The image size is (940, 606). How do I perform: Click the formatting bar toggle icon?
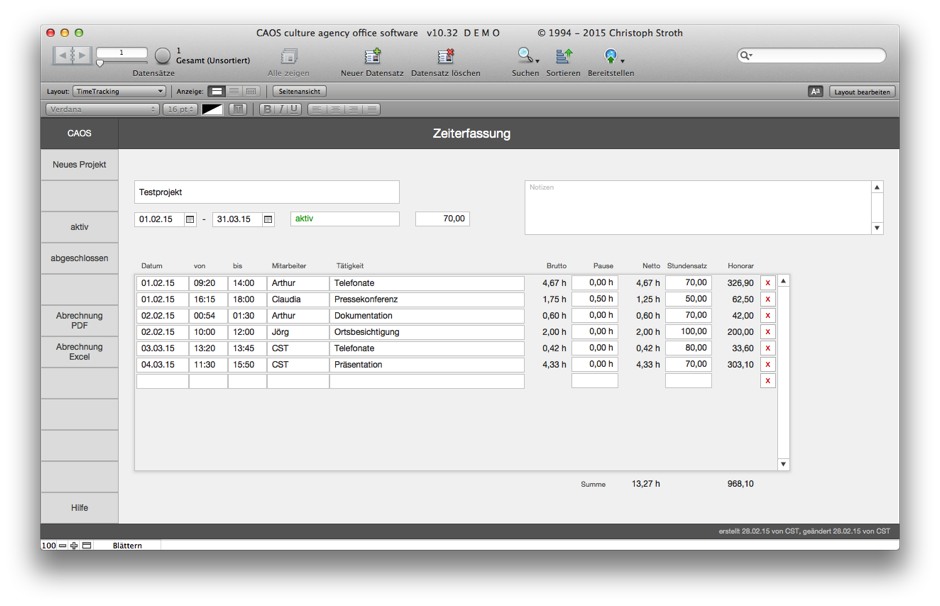point(815,92)
